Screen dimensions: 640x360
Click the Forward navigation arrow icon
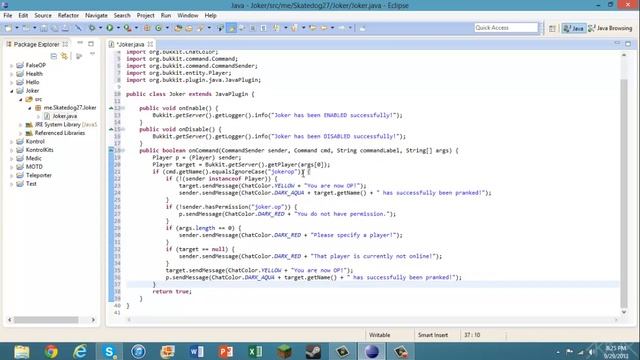(x=341, y=28)
